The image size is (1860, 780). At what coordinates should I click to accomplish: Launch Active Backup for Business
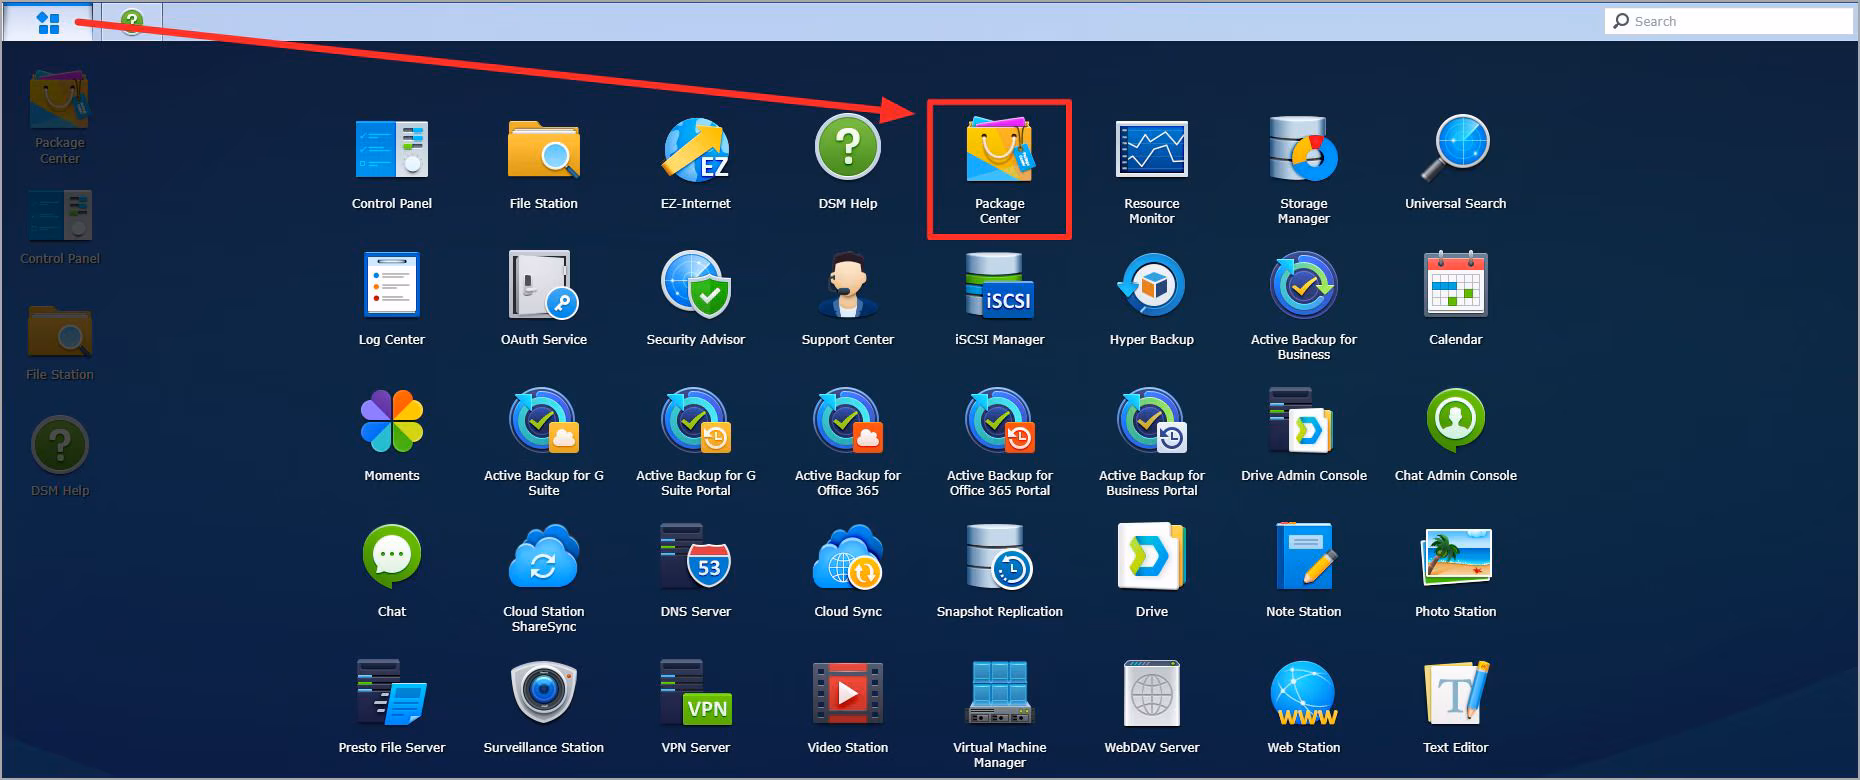[1304, 306]
